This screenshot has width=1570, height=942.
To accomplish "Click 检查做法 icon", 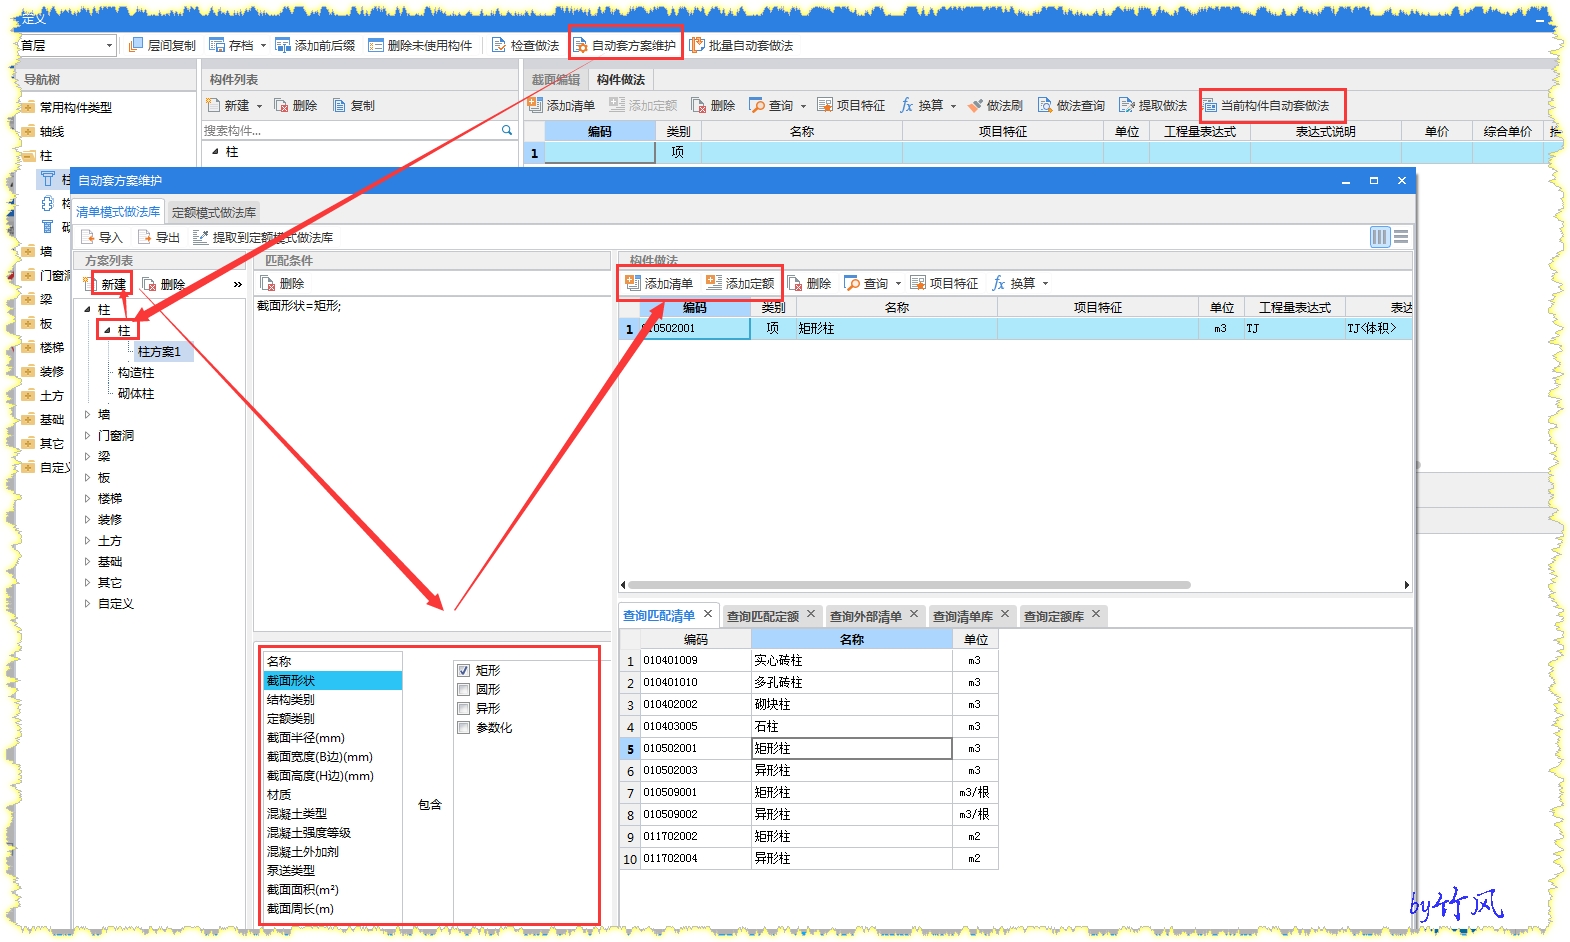I will [498, 45].
